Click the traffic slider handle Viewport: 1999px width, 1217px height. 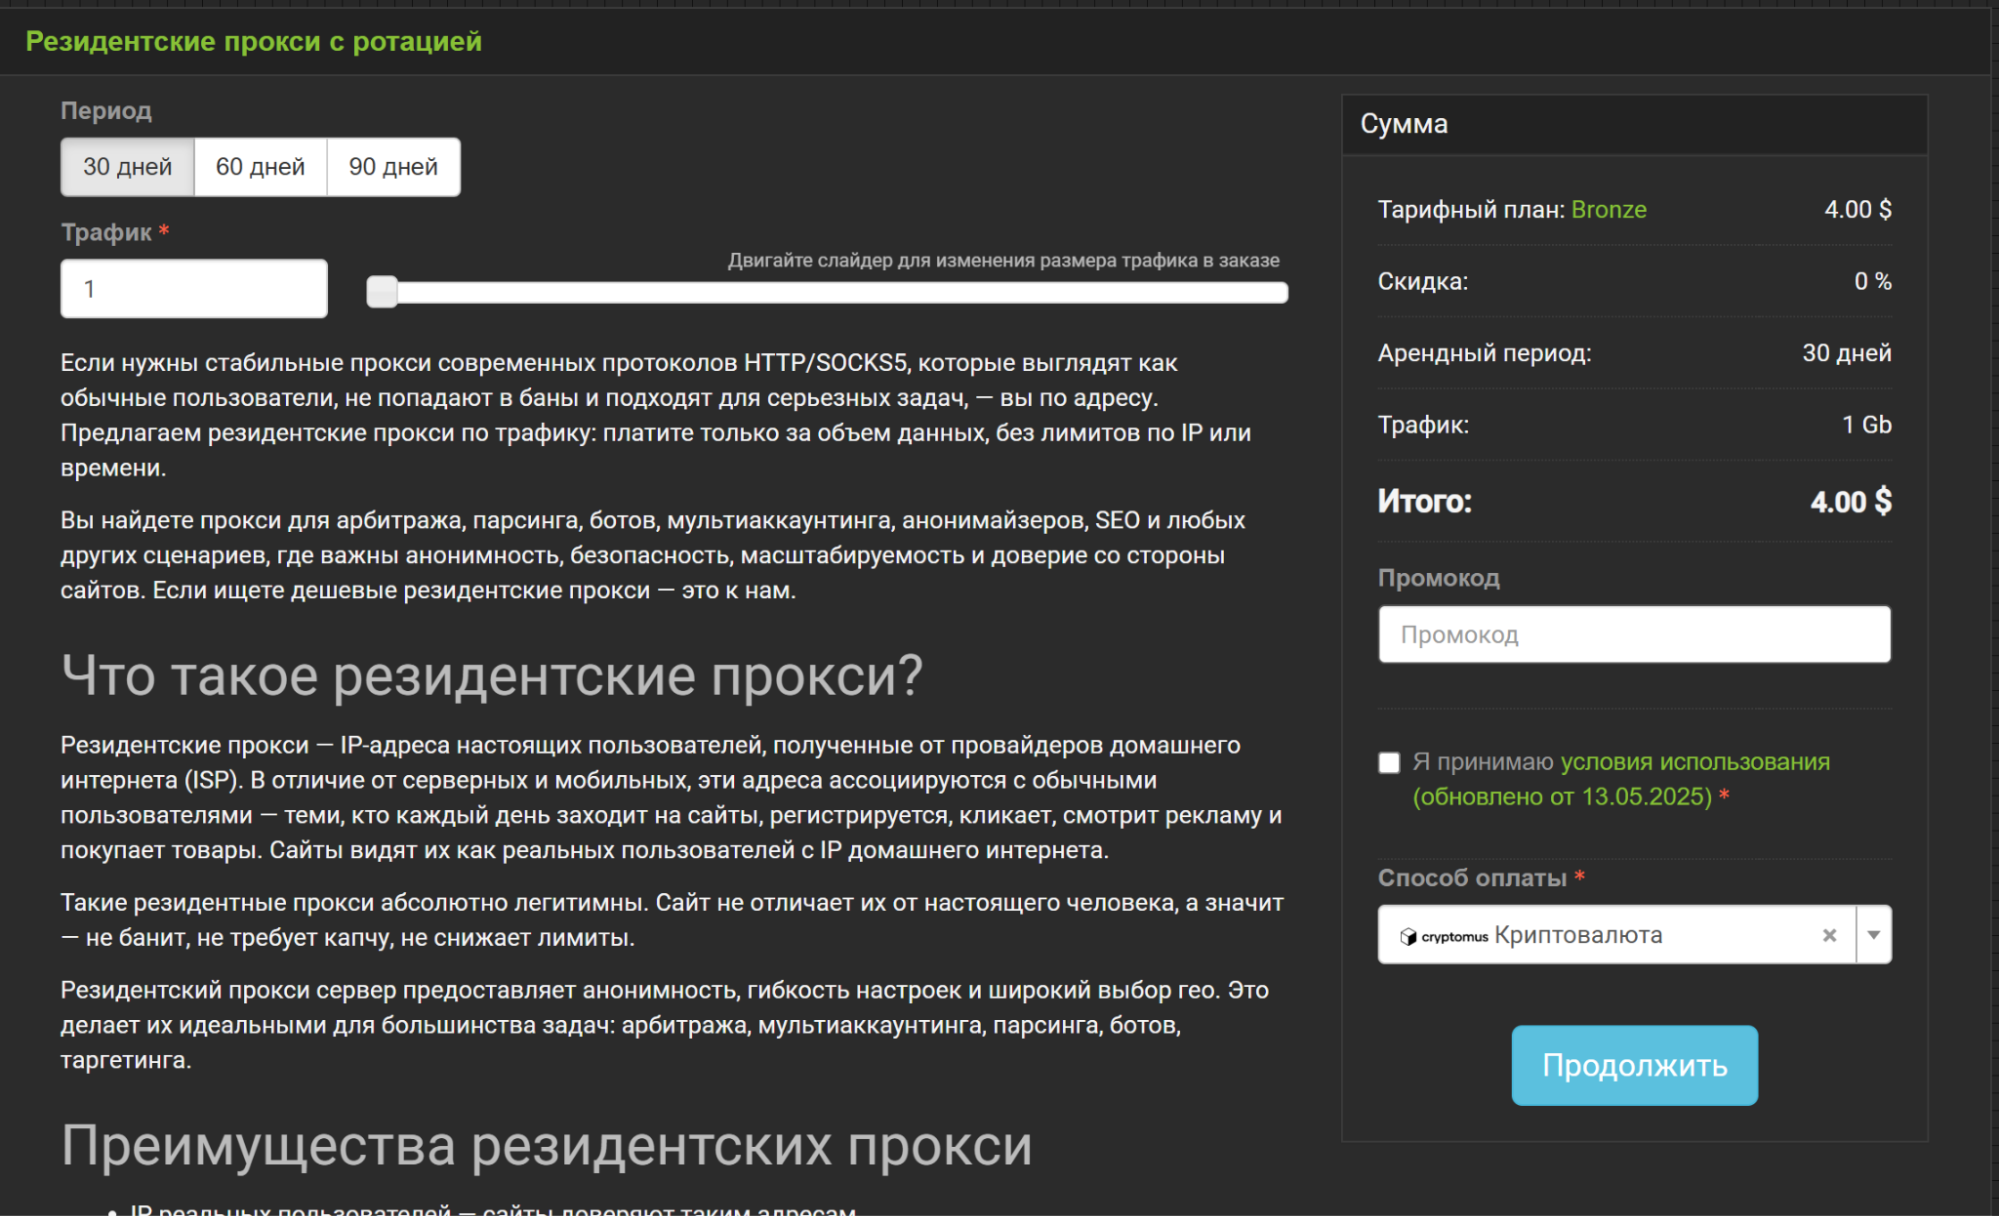[x=382, y=291]
